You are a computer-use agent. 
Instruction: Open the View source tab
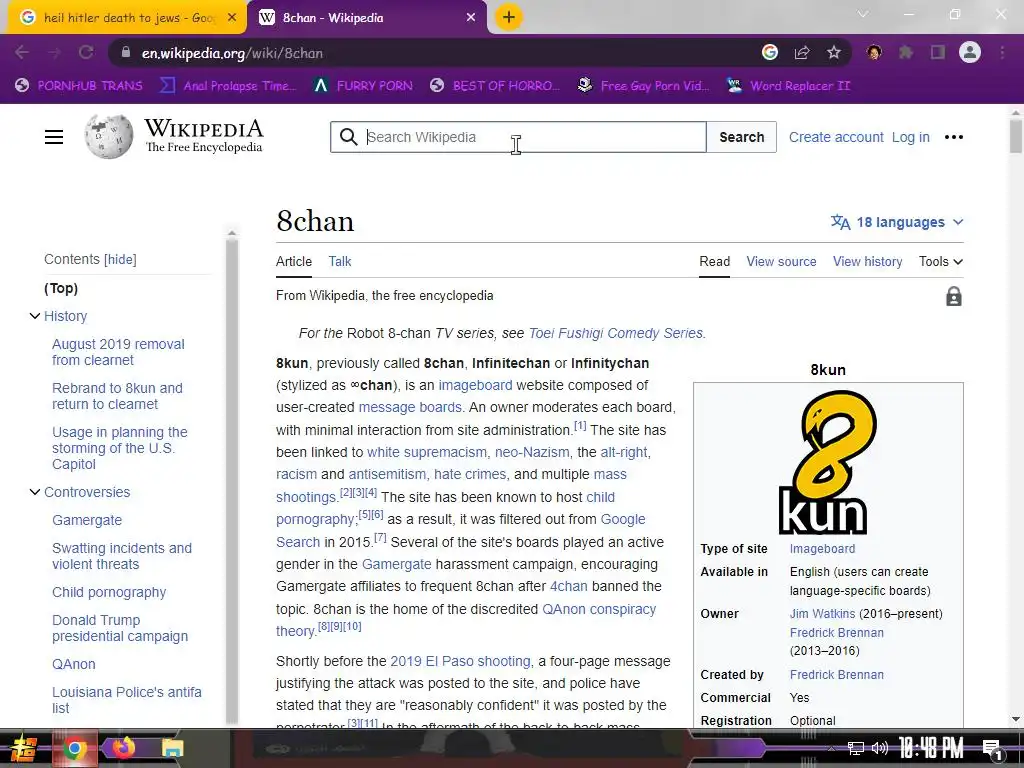781,261
